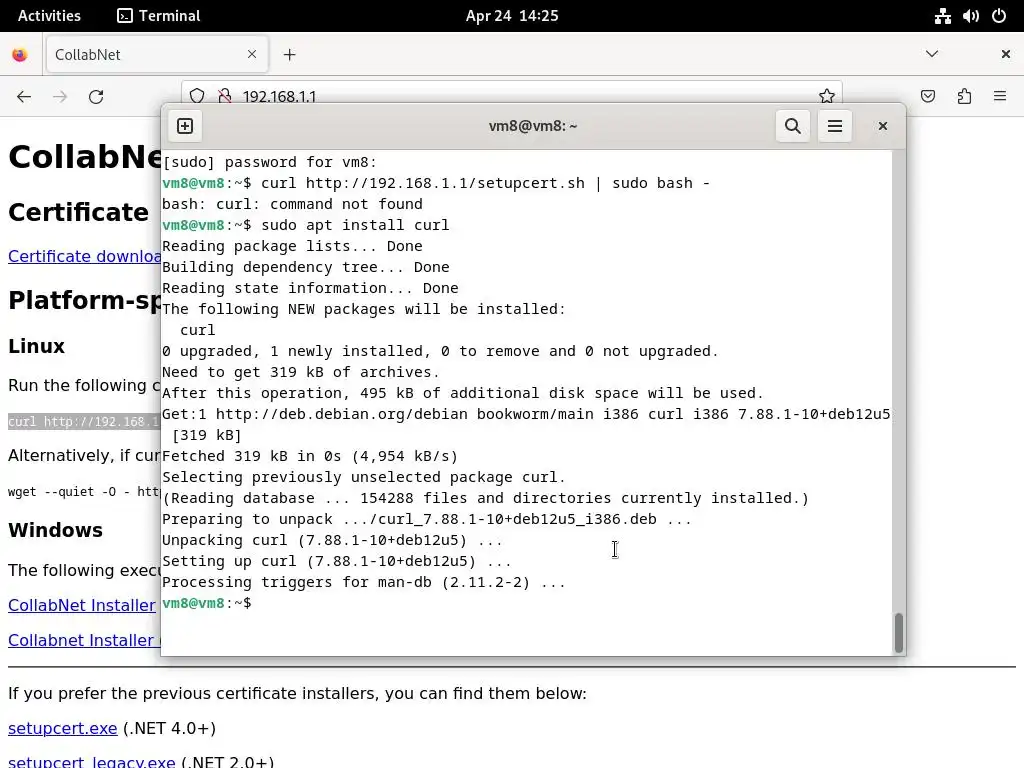Click 'Need to get 319 kB of archives.' line
1024x768 pixels.
(301, 372)
